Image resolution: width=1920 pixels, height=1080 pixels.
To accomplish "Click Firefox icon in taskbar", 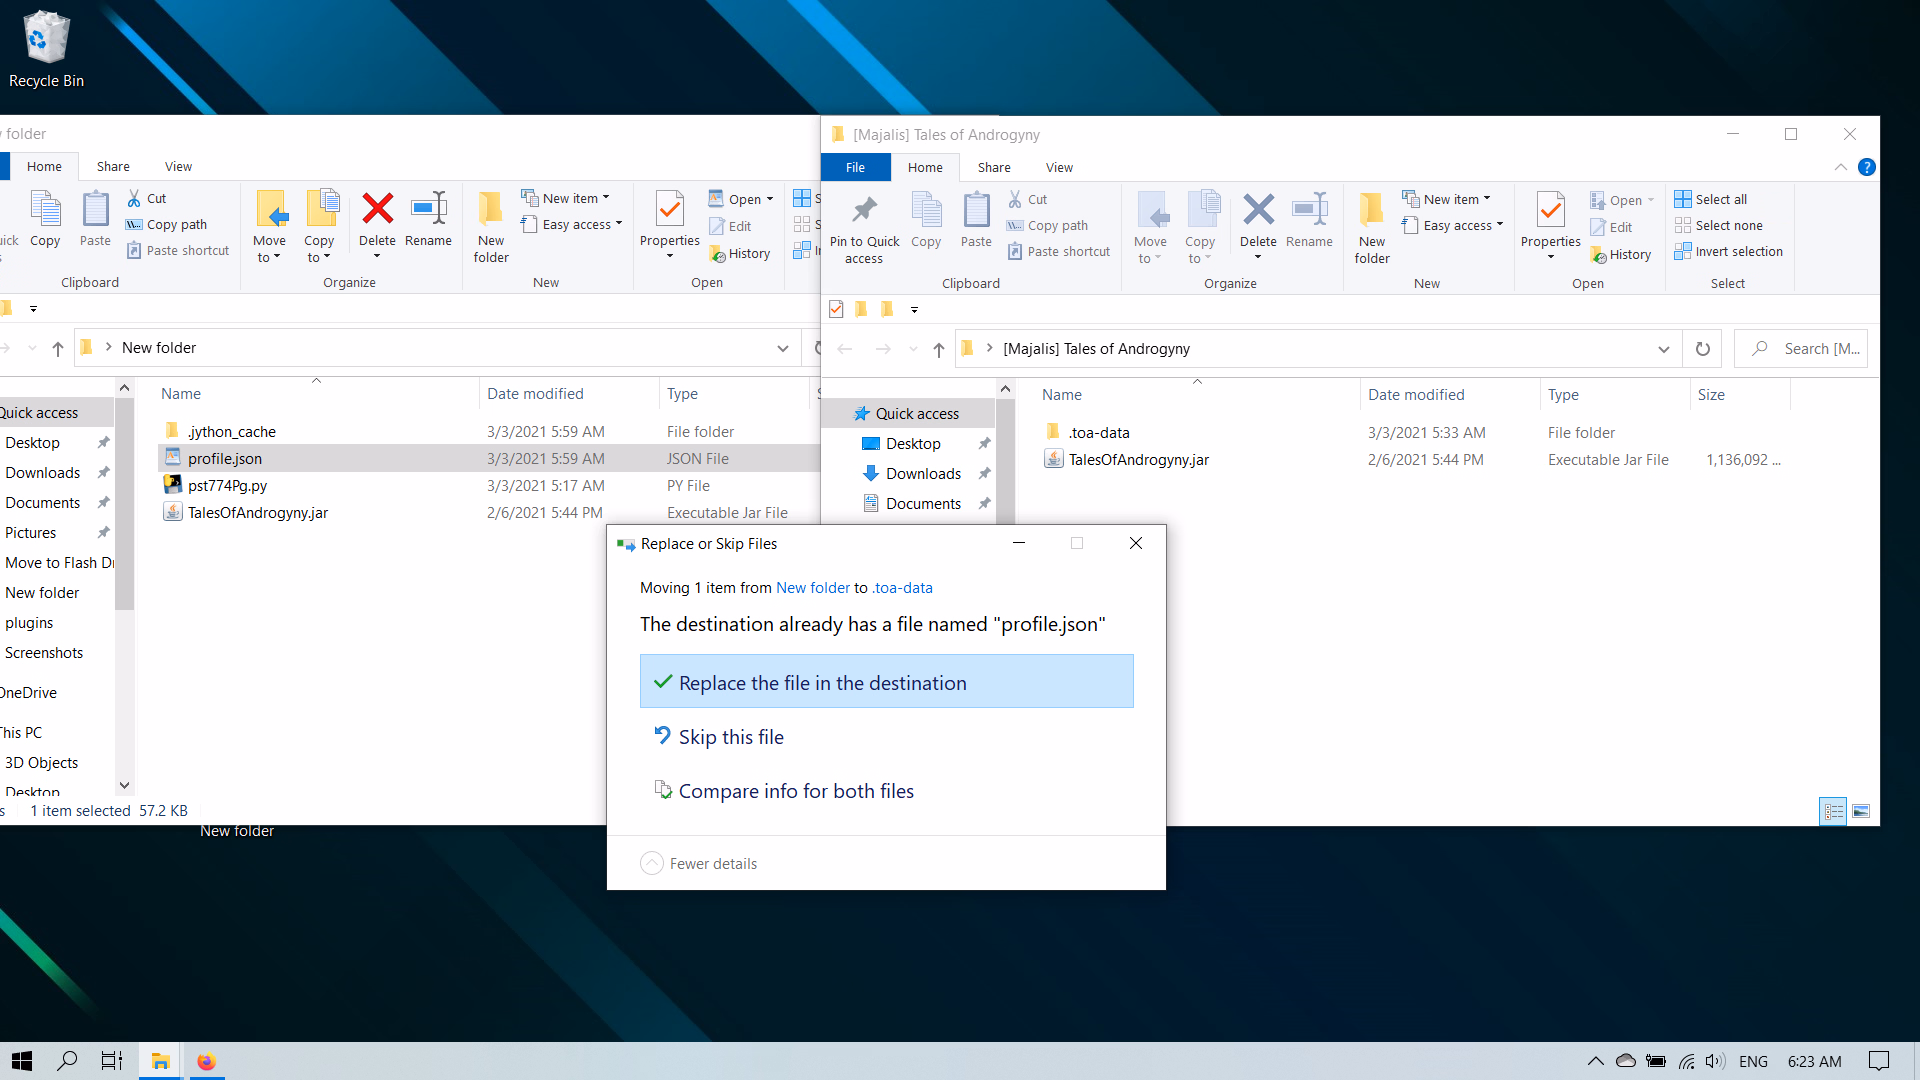I will pyautogui.click(x=206, y=1061).
